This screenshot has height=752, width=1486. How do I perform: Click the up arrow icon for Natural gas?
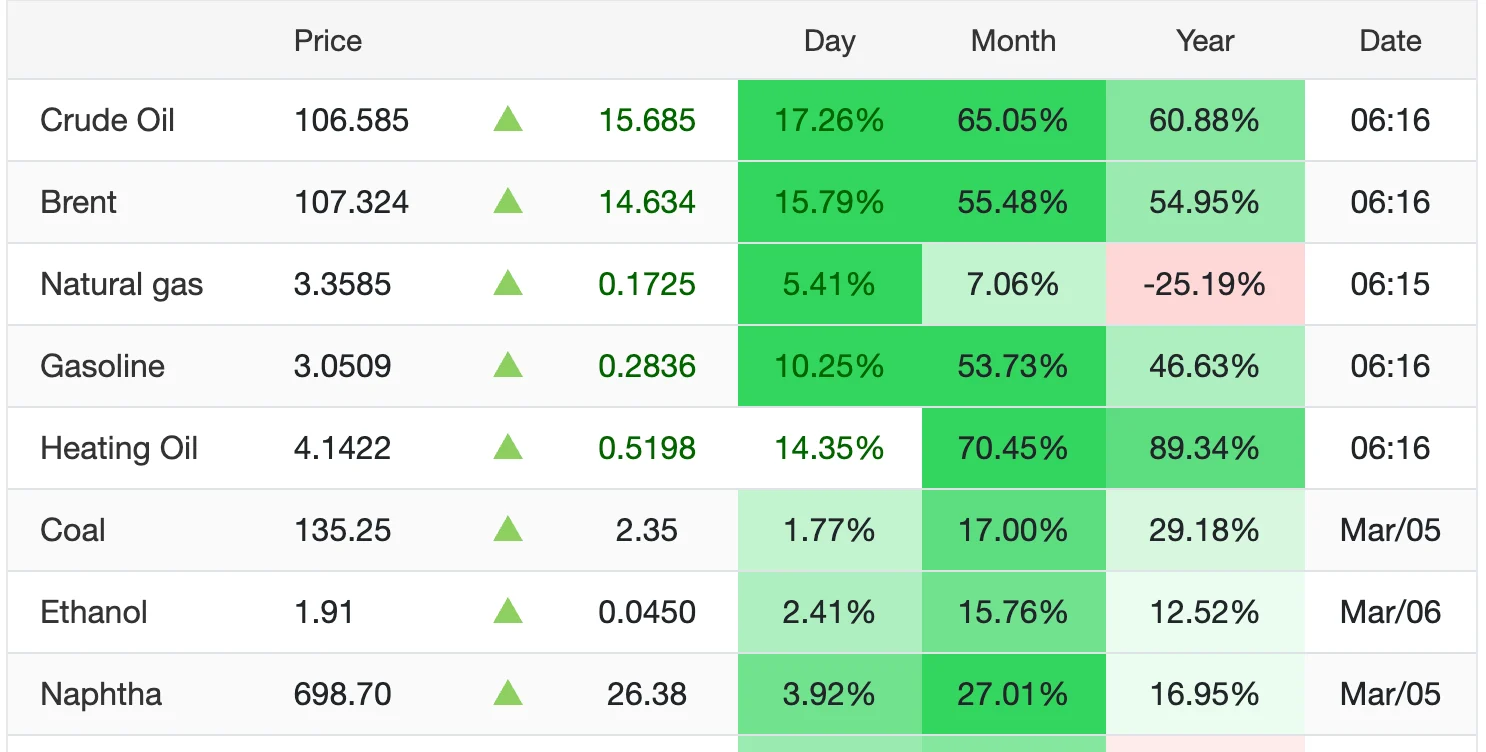508,285
